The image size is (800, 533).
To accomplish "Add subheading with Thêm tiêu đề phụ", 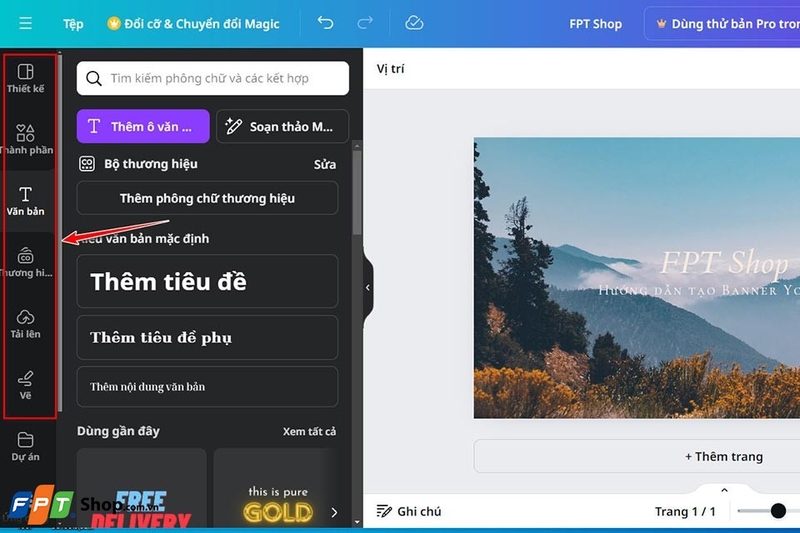I will click(x=207, y=337).
